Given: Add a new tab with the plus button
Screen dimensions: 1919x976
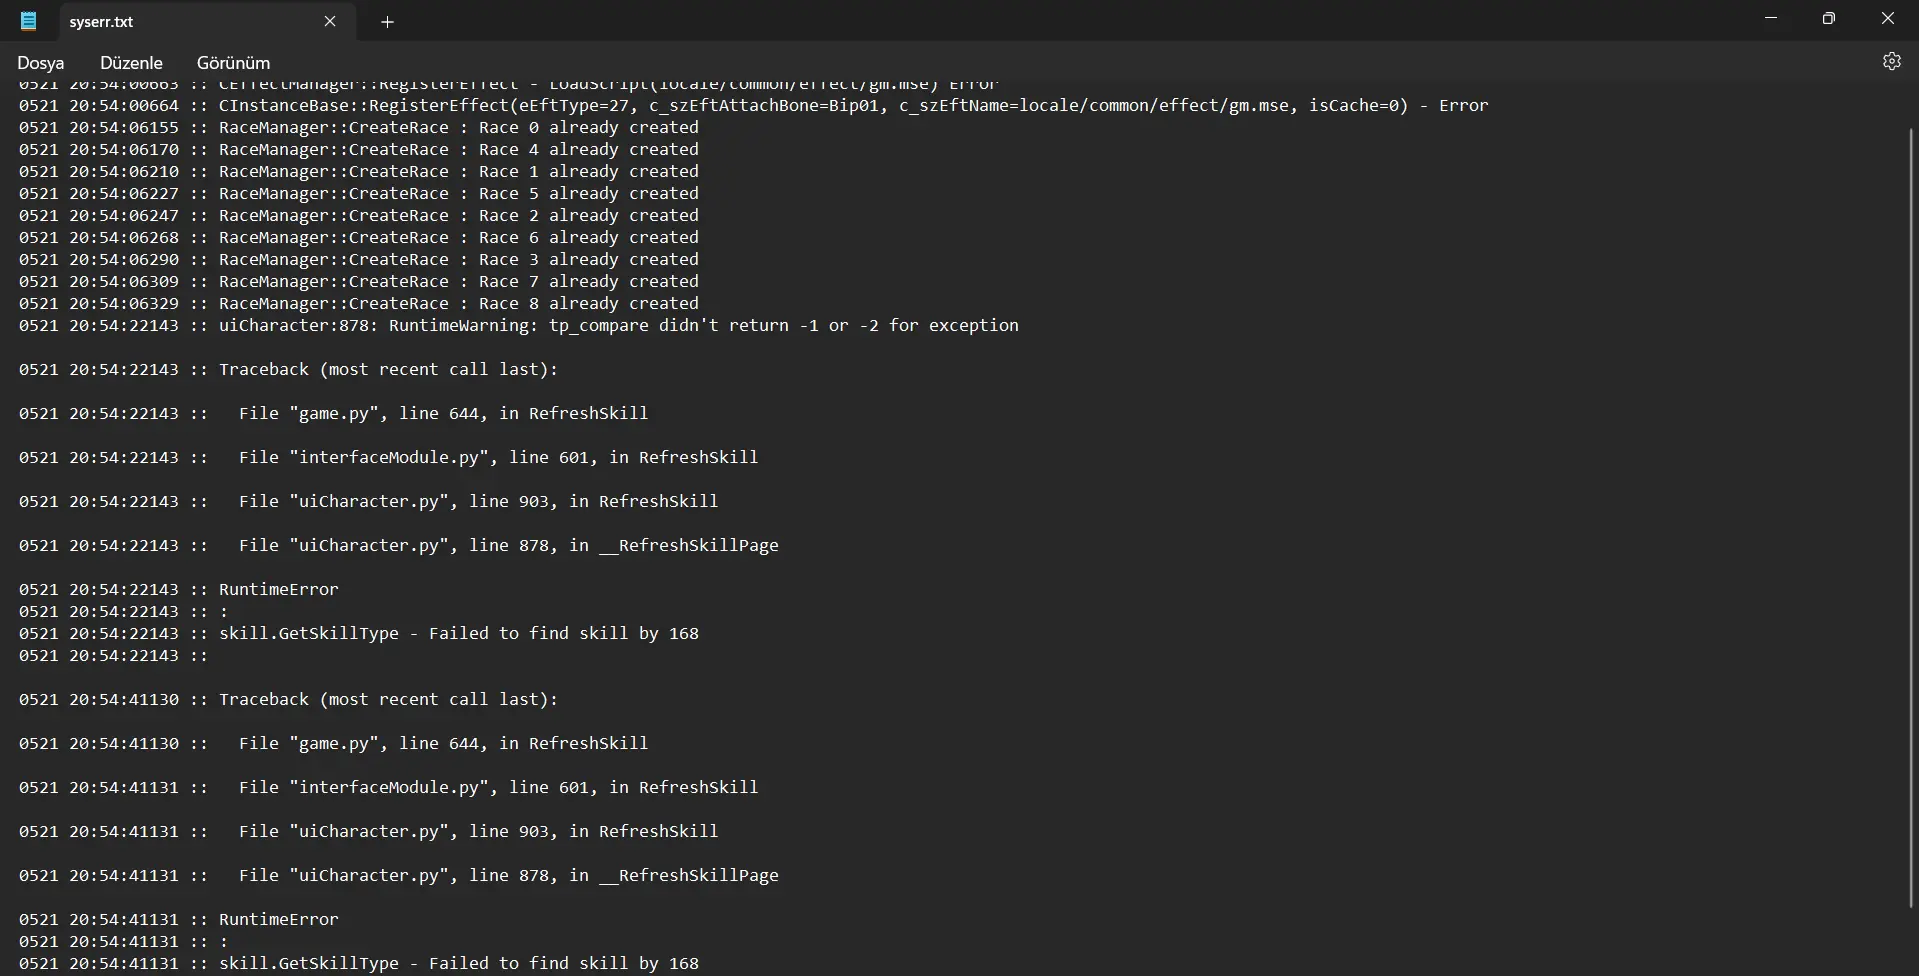Looking at the screenshot, I should pyautogui.click(x=387, y=22).
